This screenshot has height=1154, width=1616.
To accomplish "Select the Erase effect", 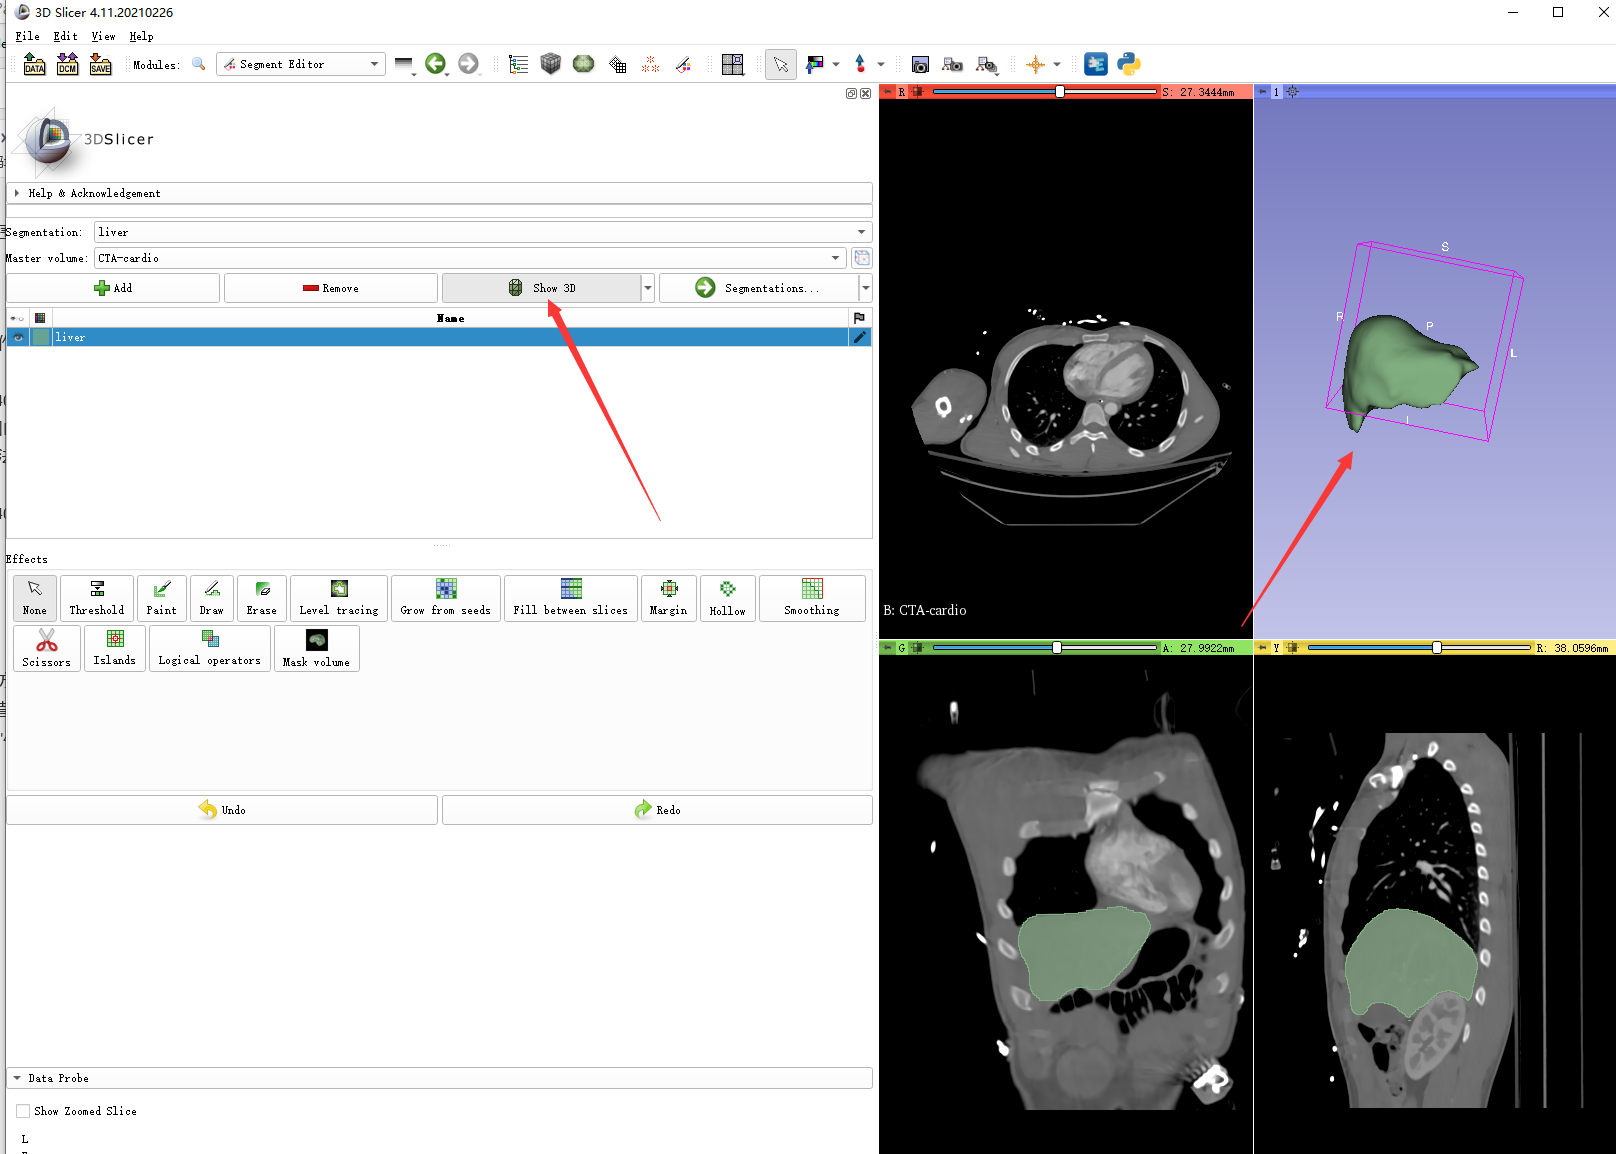I will tap(261, 598).
